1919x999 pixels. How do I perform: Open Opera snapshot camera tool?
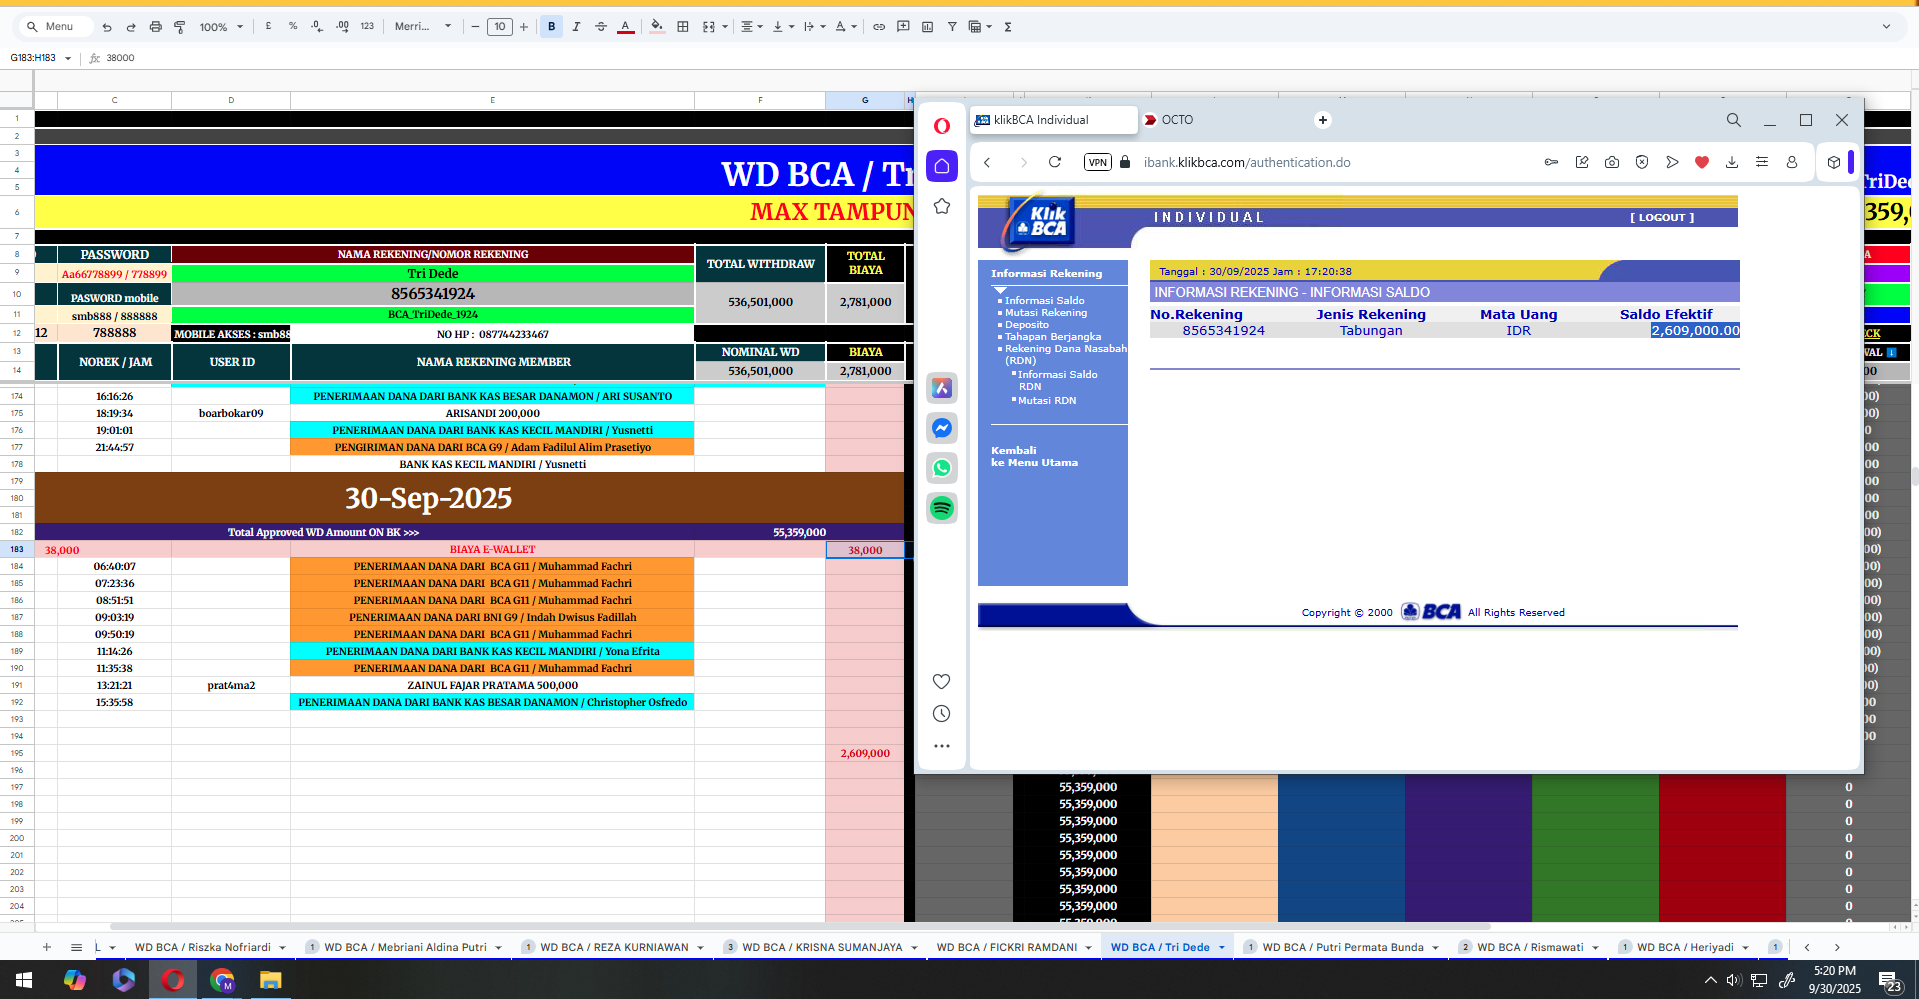point(1612,162)
